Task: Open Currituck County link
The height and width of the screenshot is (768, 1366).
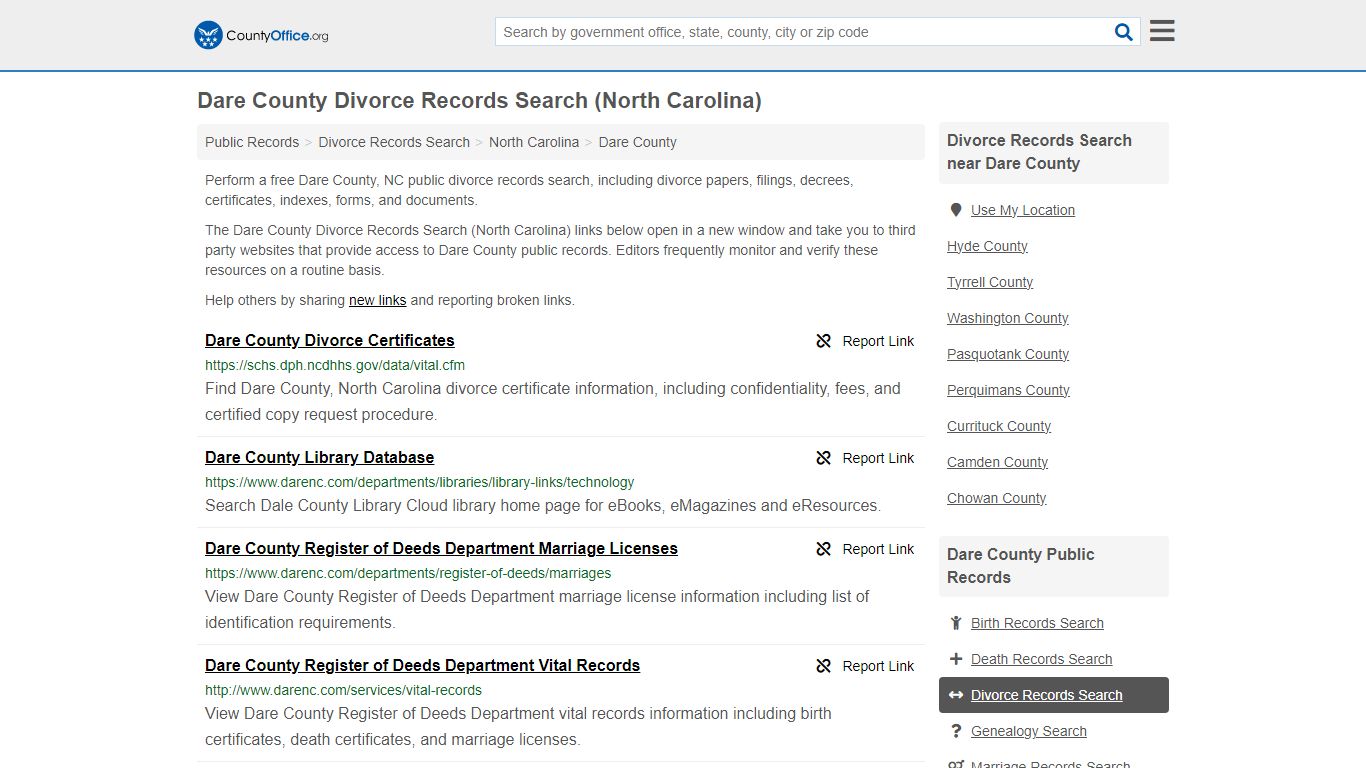Action: [999, 426]
